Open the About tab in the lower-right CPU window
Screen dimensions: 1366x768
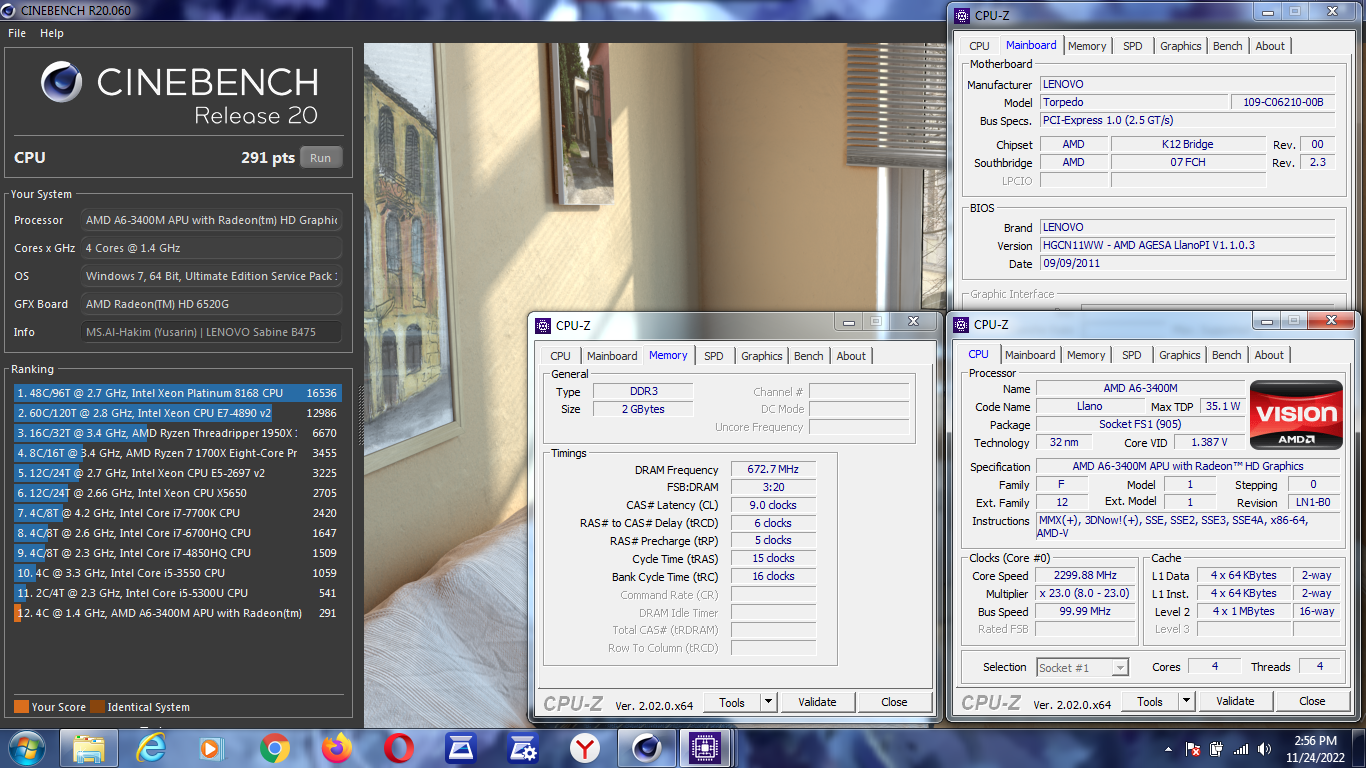pyautogui.click(x=1269, y=355)
